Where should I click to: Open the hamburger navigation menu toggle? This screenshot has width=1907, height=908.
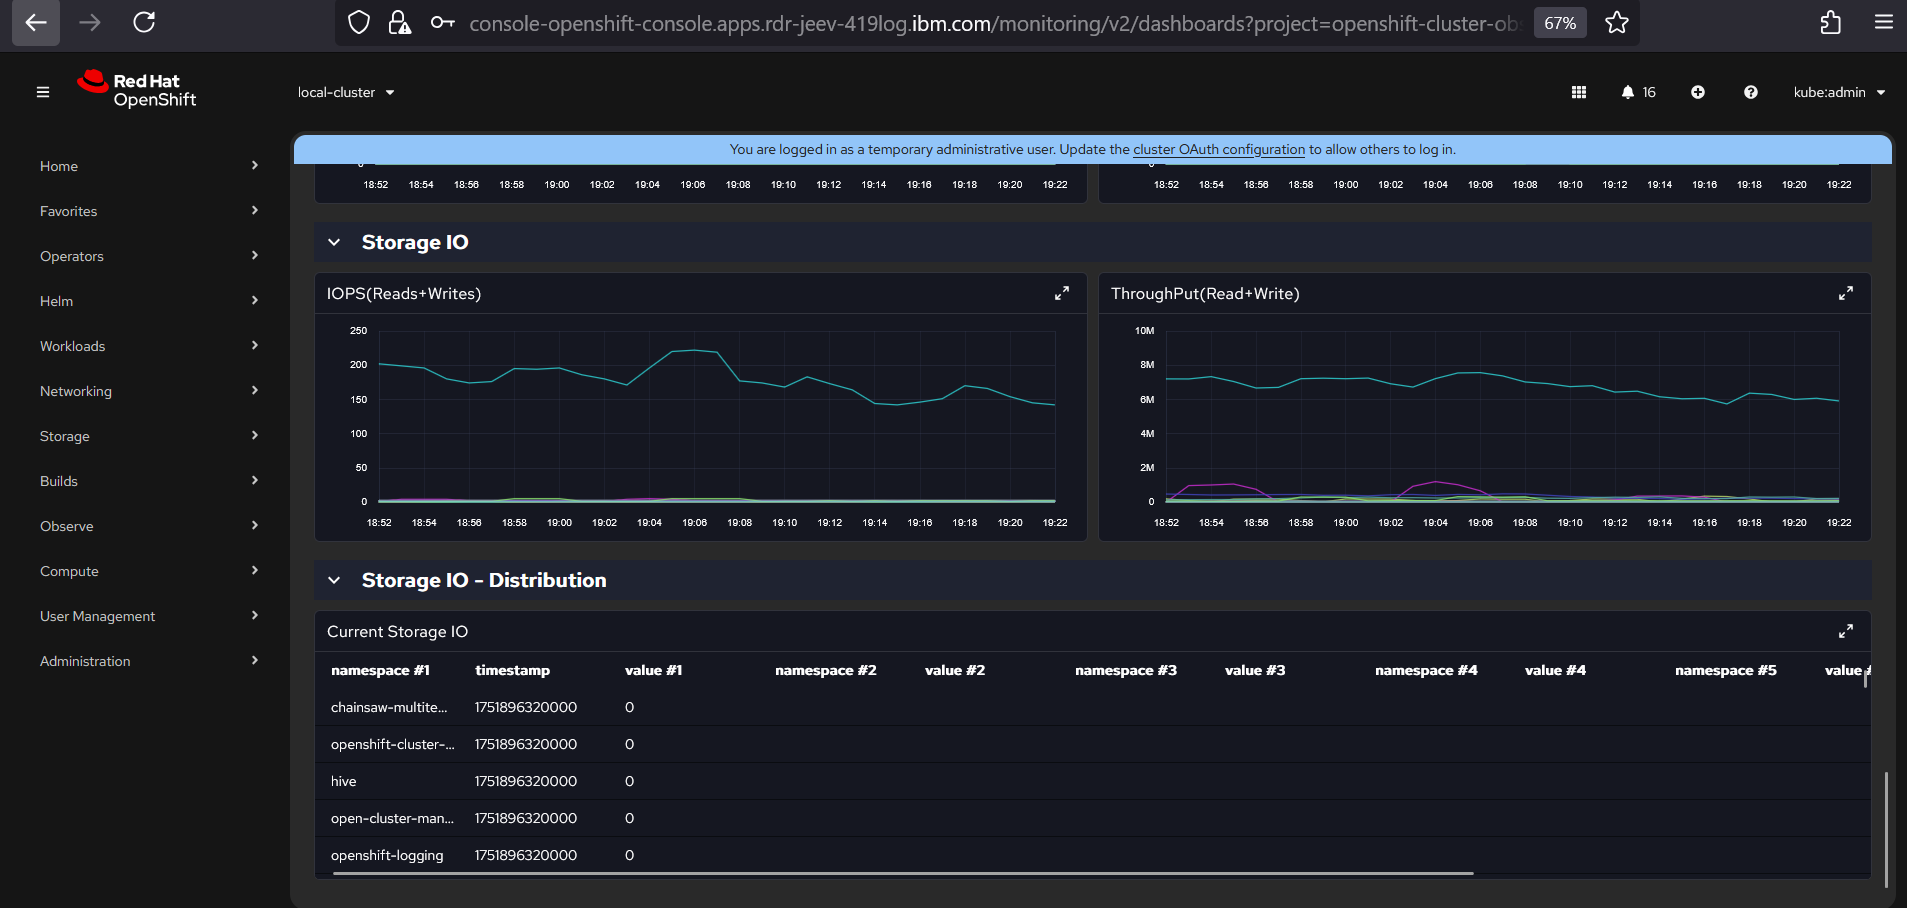pyautogui.click(x=43, y=92)
